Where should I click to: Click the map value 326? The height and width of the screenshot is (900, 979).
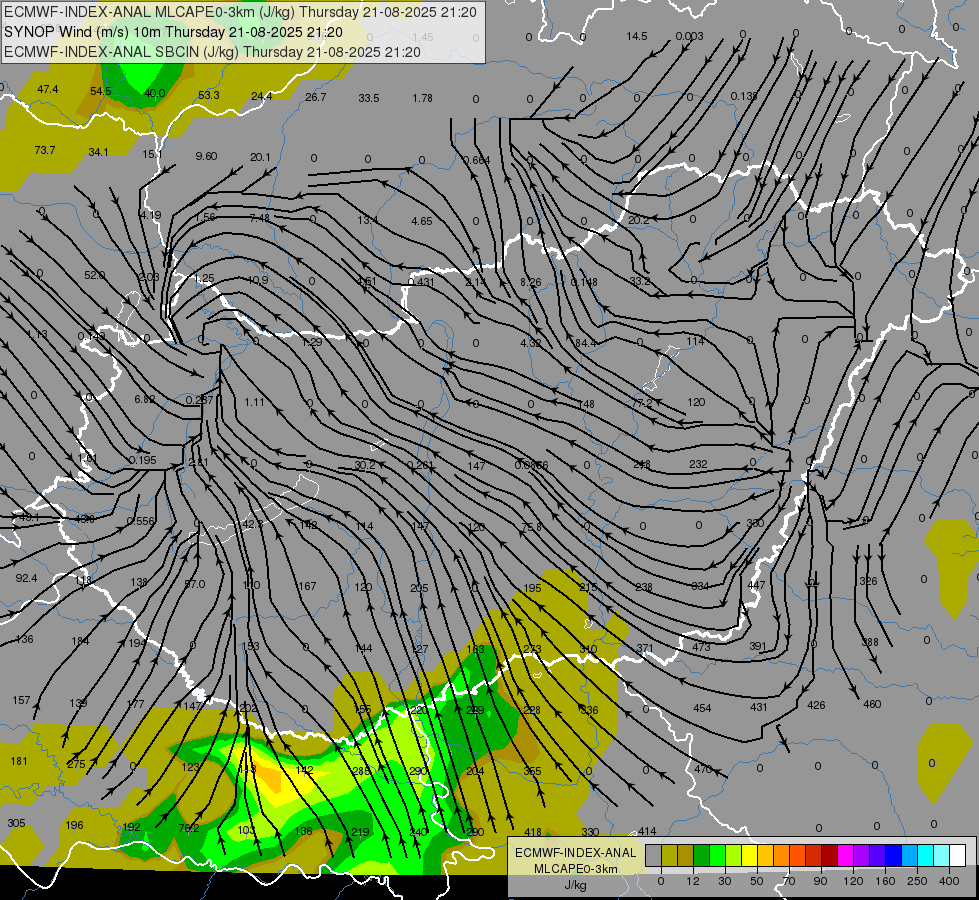tap(868, 581)
